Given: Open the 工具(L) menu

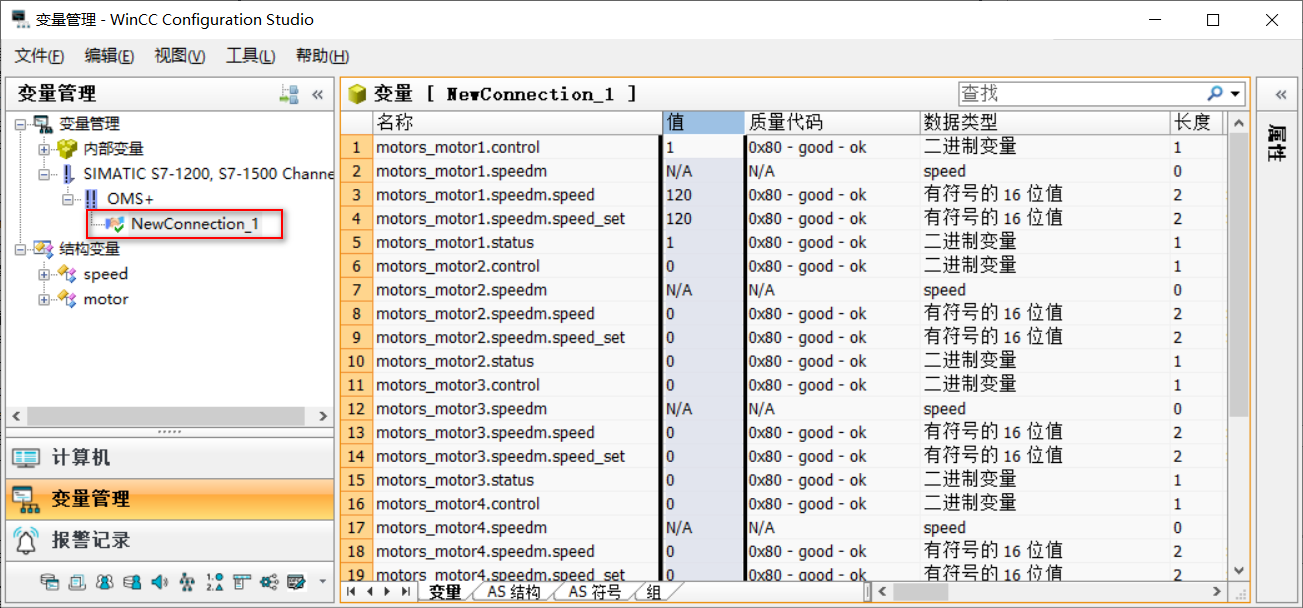Looking at the screenshot, I should 250,56.
